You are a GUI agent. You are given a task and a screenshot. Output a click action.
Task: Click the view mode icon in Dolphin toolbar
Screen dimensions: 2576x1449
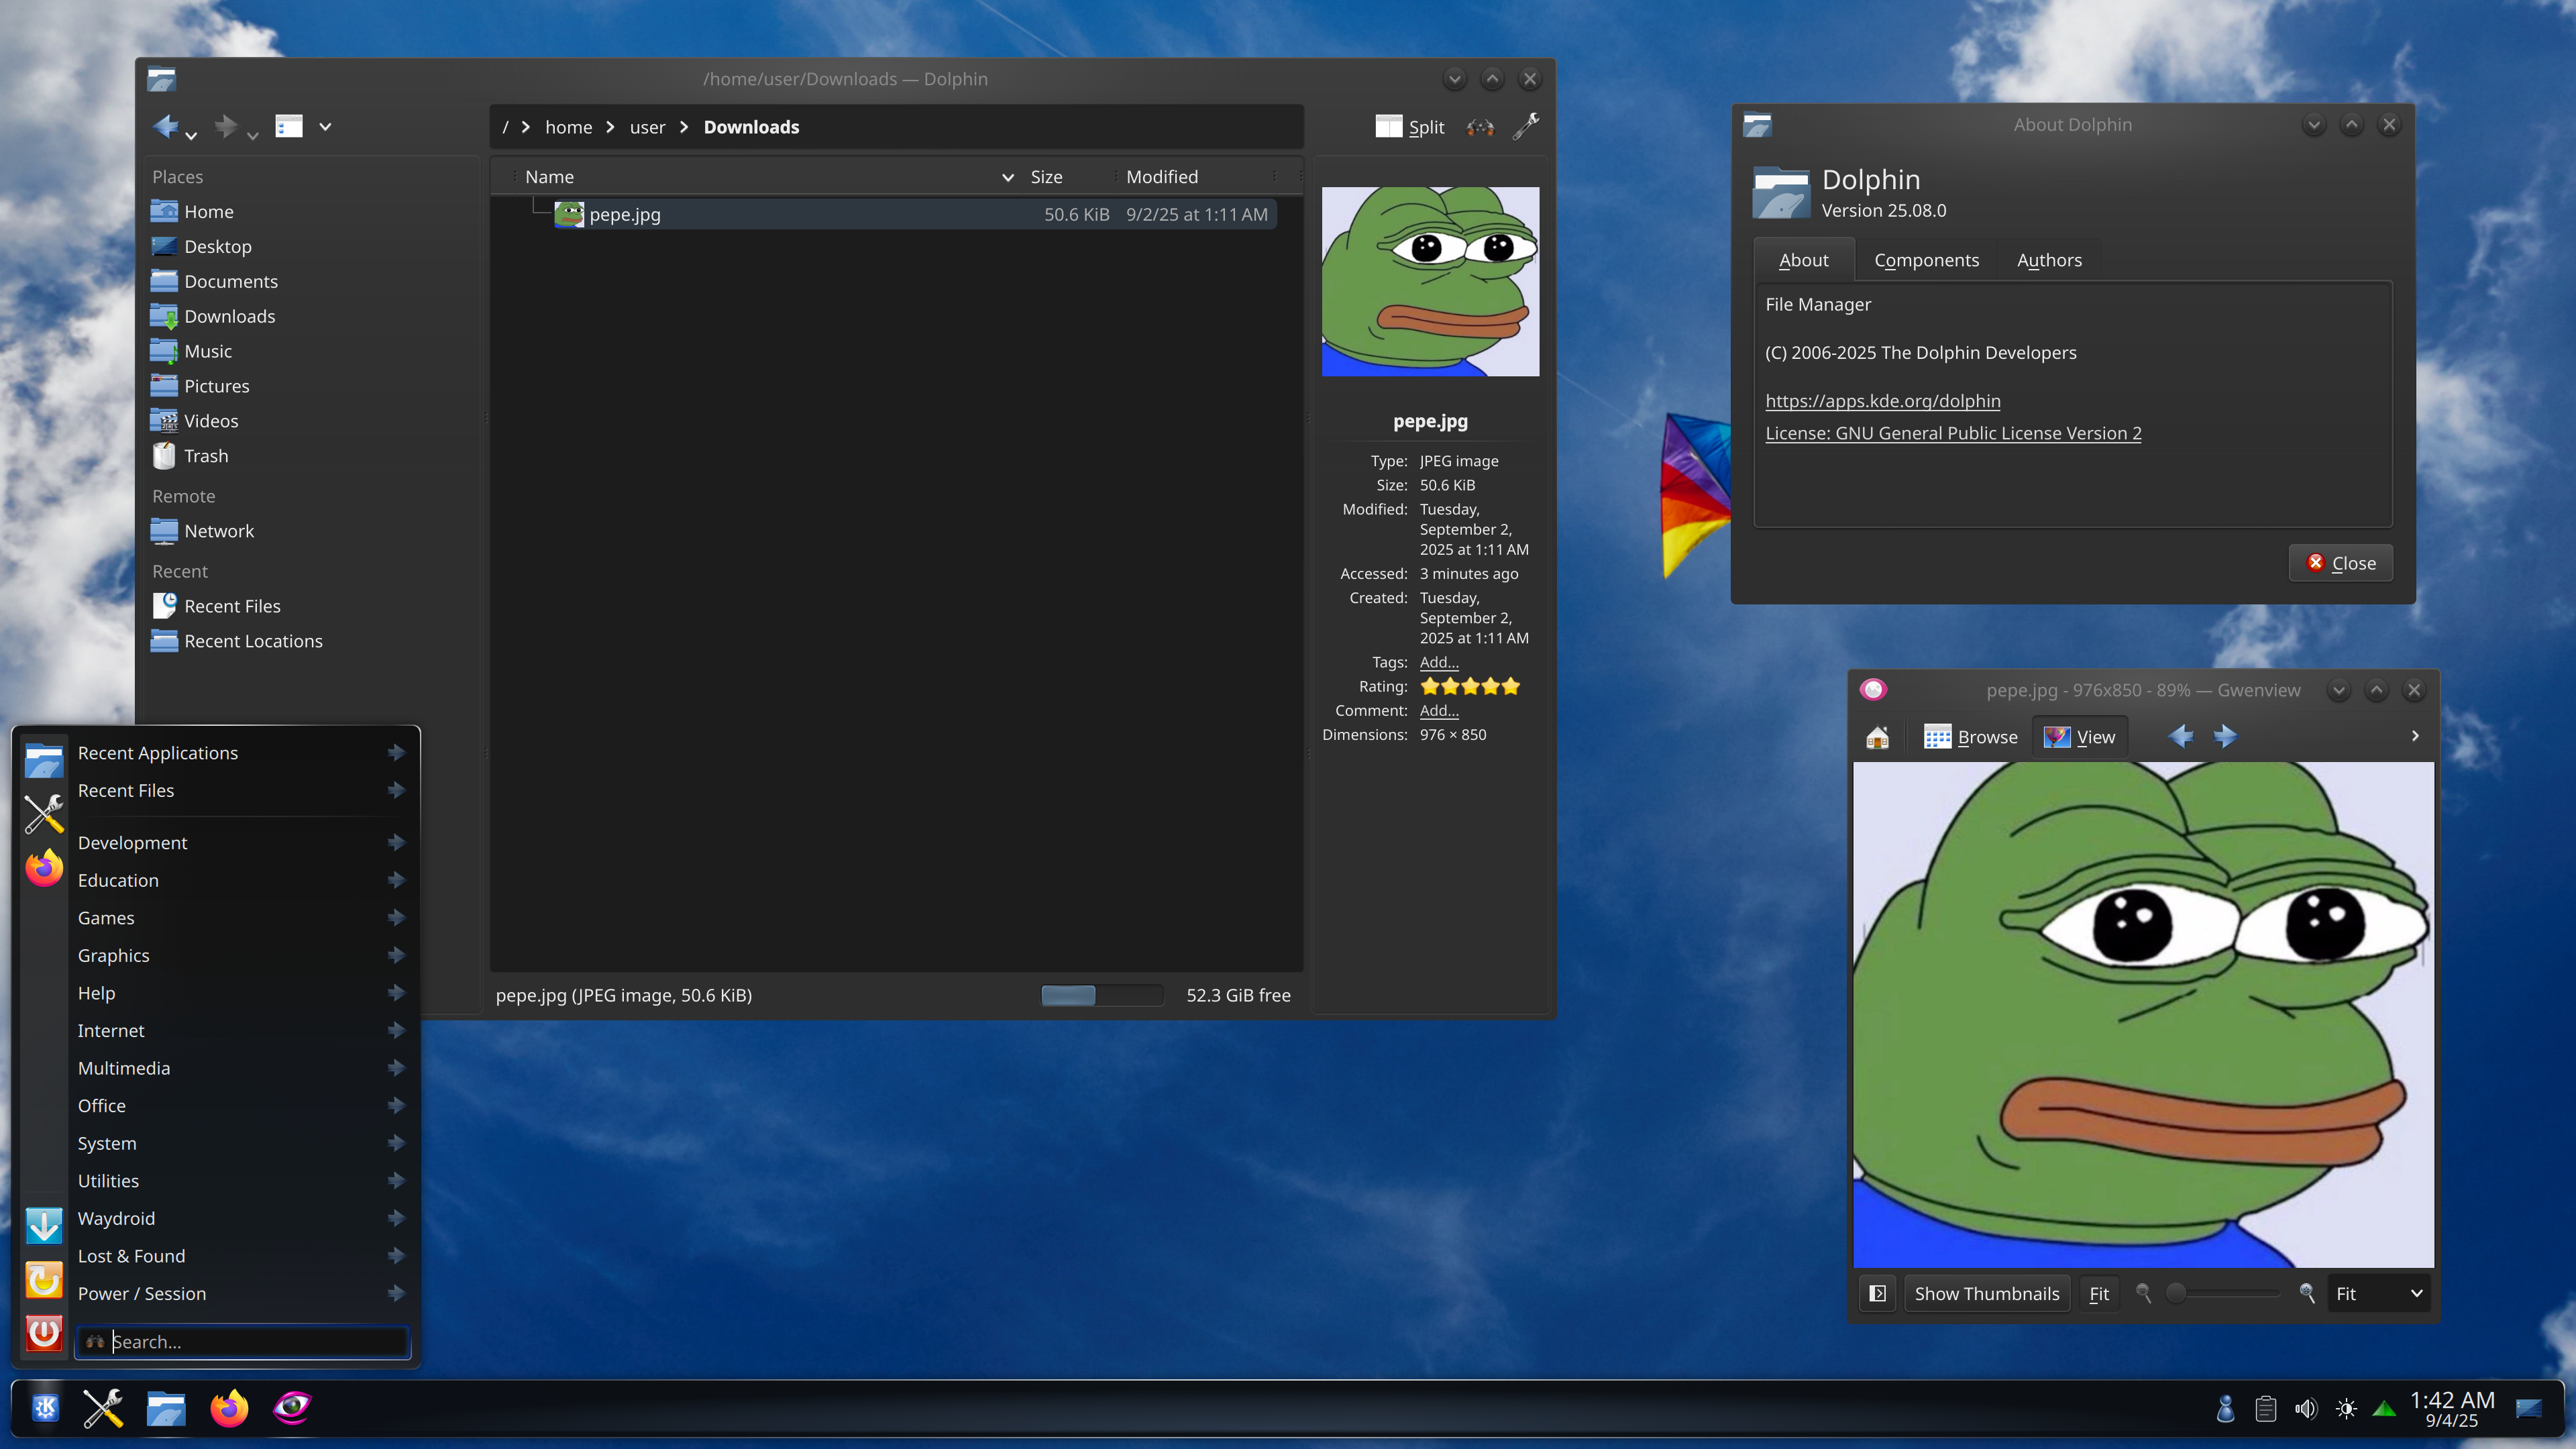click(x=289, y=126)
